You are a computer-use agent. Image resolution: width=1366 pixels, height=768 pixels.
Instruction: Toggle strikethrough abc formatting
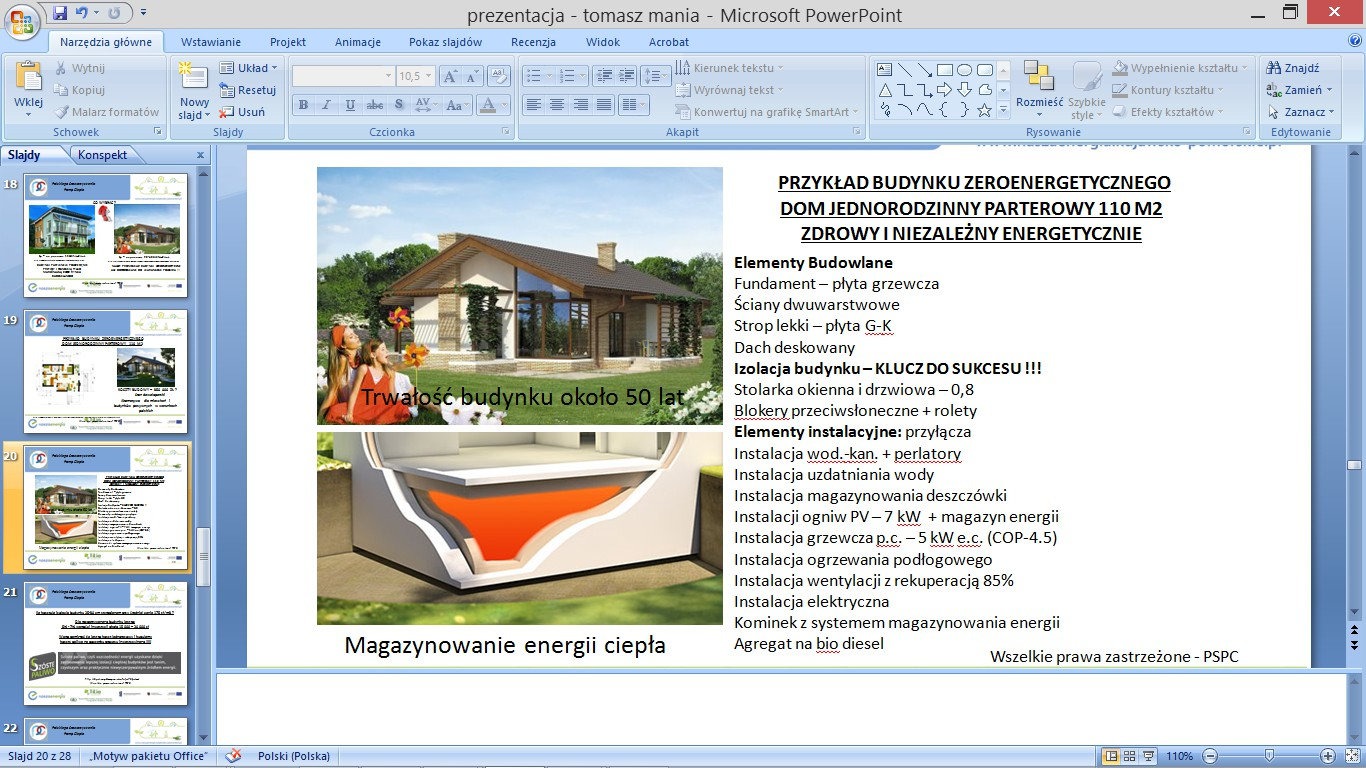click(x=375, y=105)
